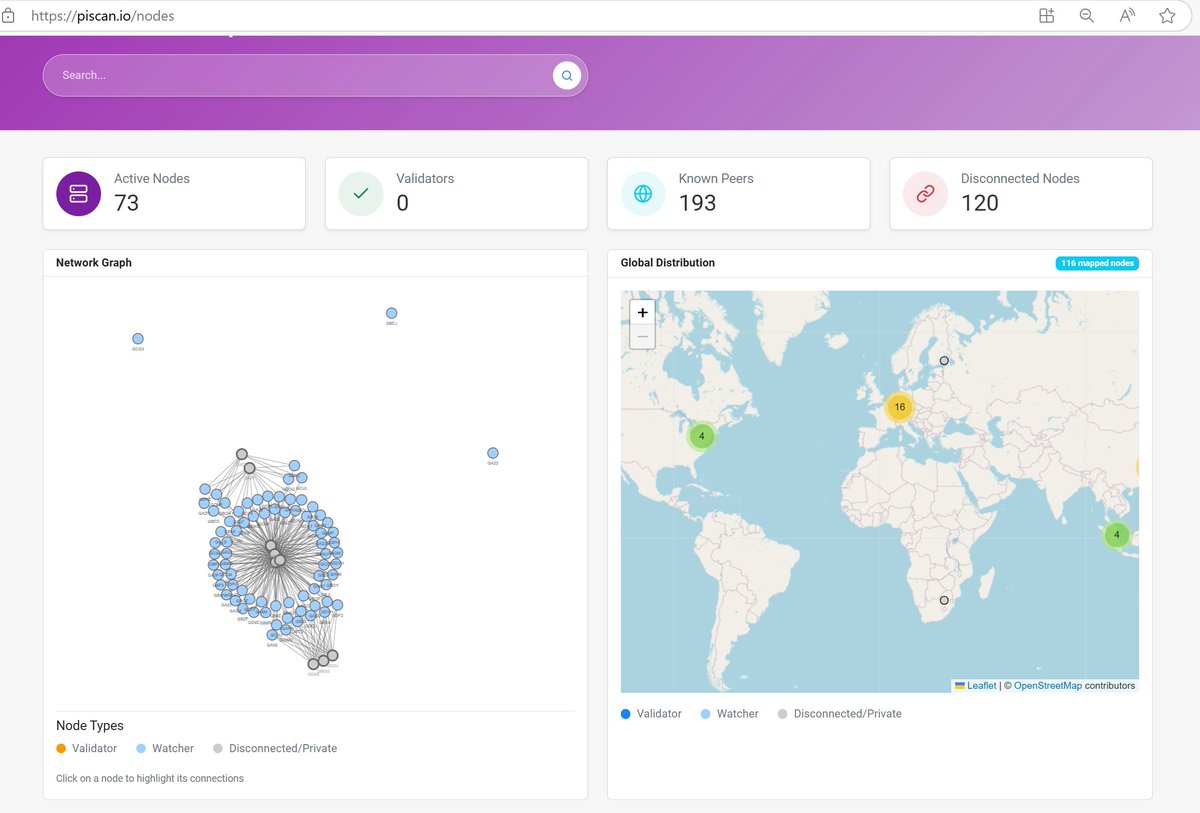Click the magnifier search button in the search bar

[567, 75]
